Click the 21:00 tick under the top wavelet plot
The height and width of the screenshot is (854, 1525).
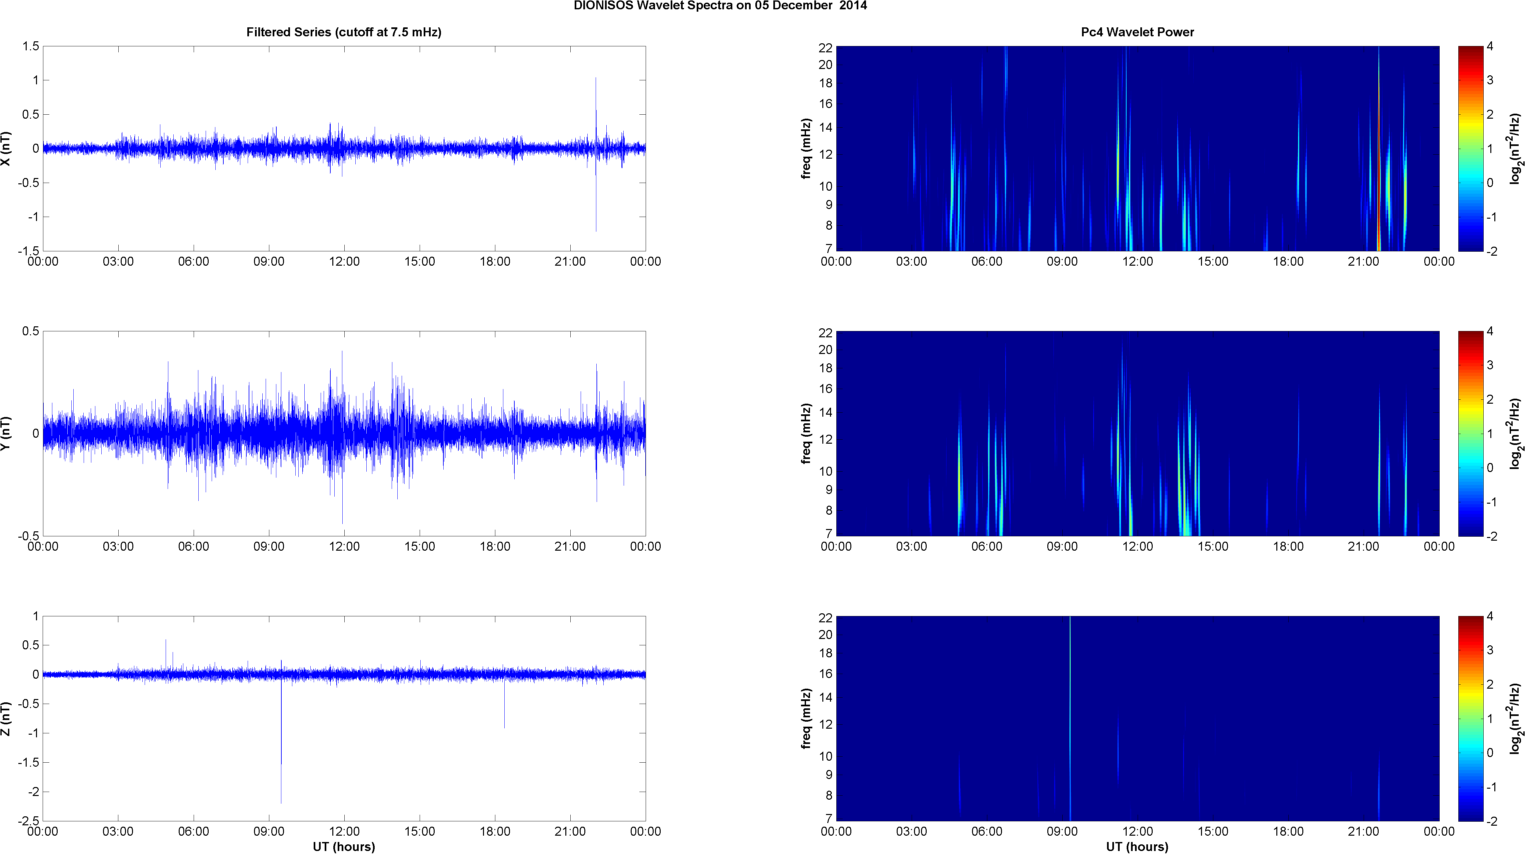pos(1363,262)
